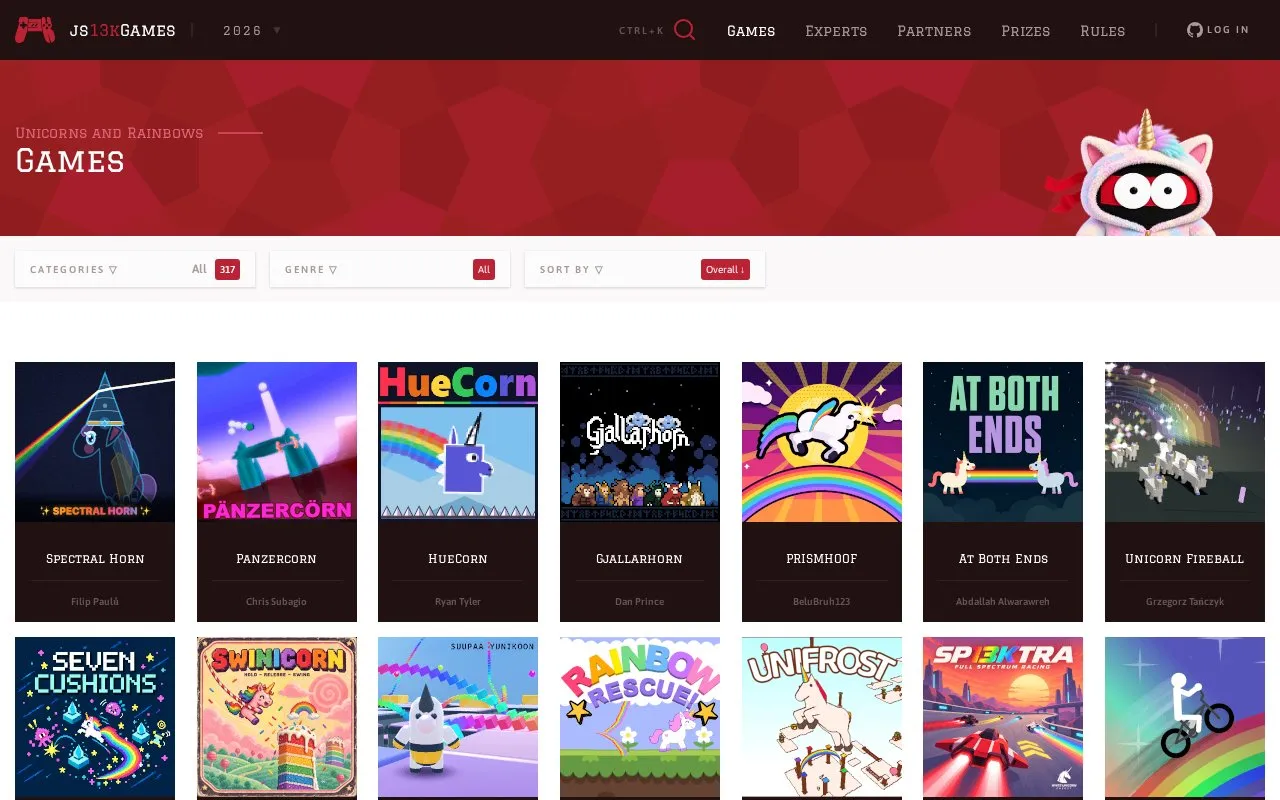This screenshot has width=1280, height=800.
Task: Open the Panzercorn game thumbnail
Action: tap(277, 442)
